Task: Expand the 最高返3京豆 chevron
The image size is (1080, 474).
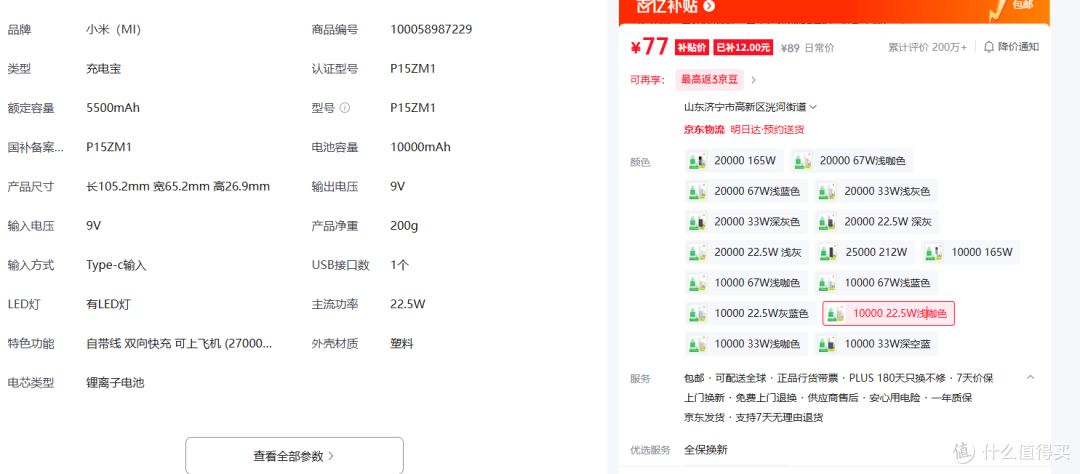Action: (x=753, y=80)
